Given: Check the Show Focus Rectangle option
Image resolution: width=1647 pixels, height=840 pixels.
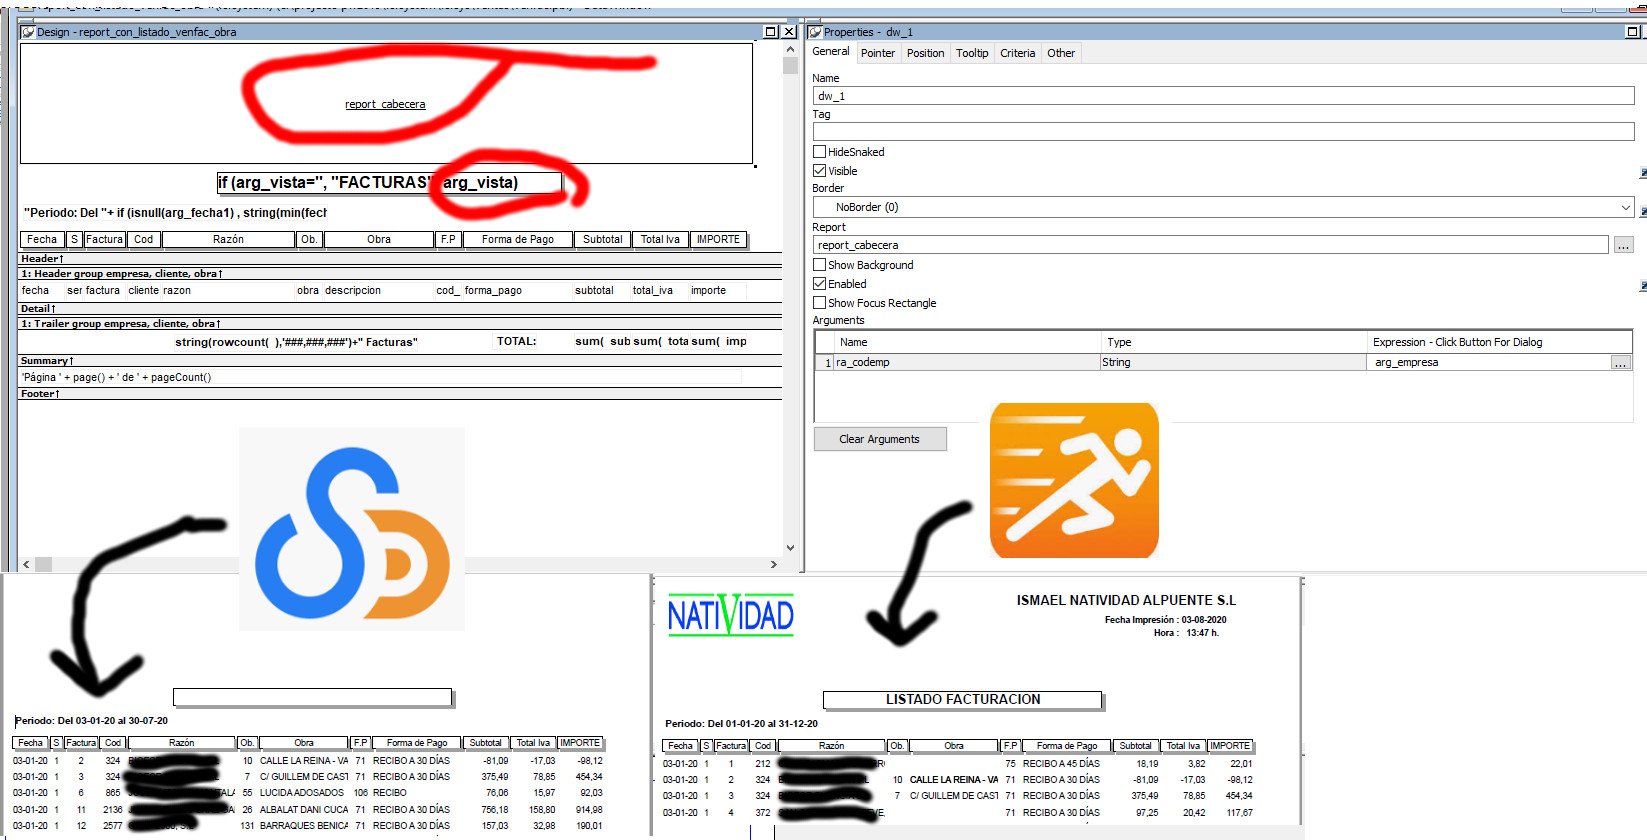Looking at the screenshot, I should point(820,303).
